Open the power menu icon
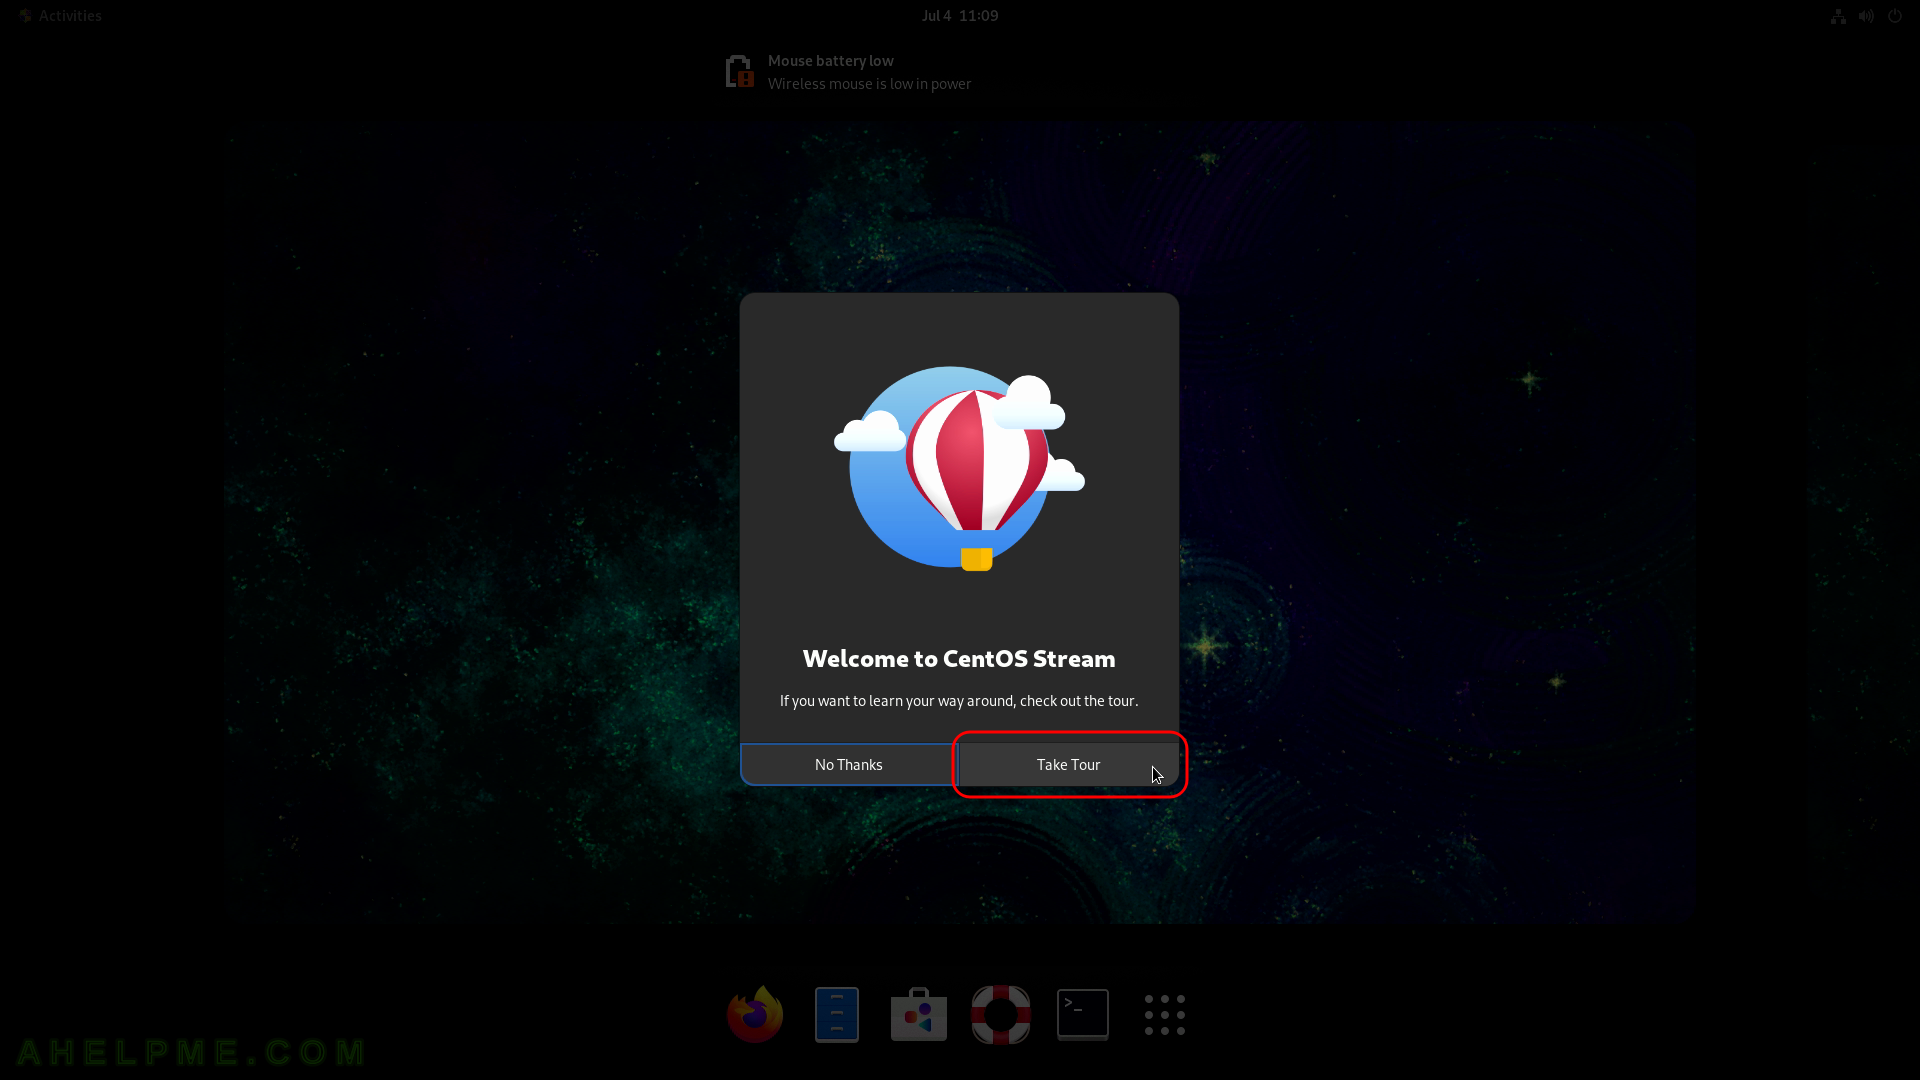The width and height of the screenshot is (1920, 1080). [1895, 16]
